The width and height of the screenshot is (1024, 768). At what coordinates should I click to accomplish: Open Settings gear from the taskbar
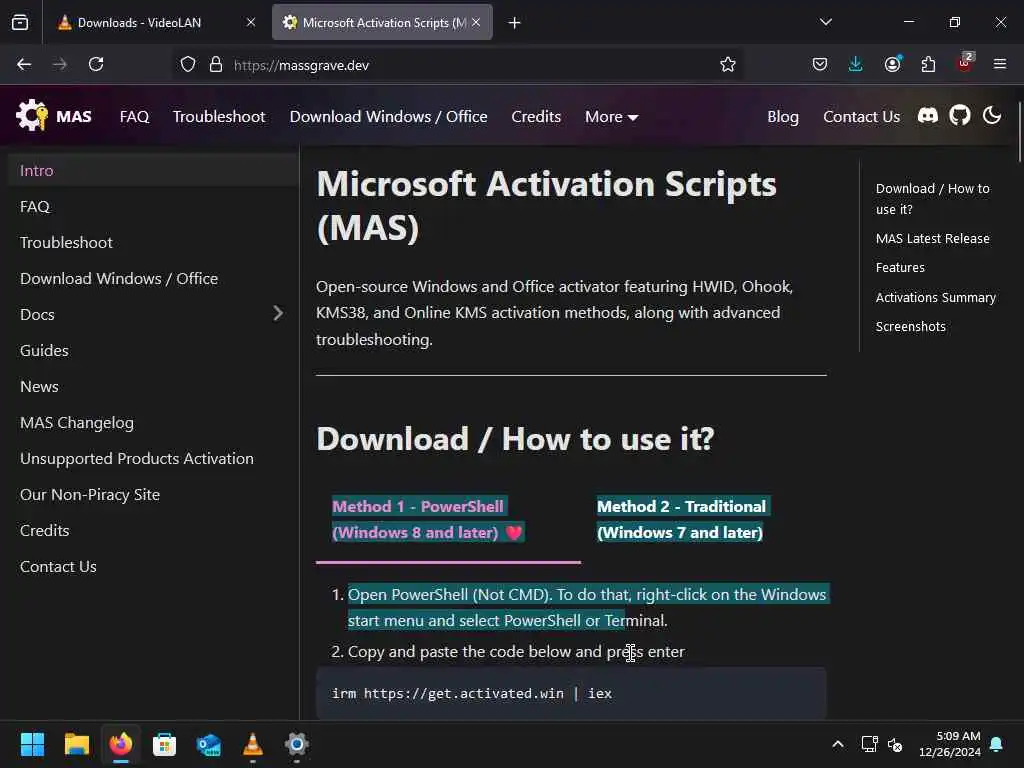pyautogui.click(x=296, y=744)
